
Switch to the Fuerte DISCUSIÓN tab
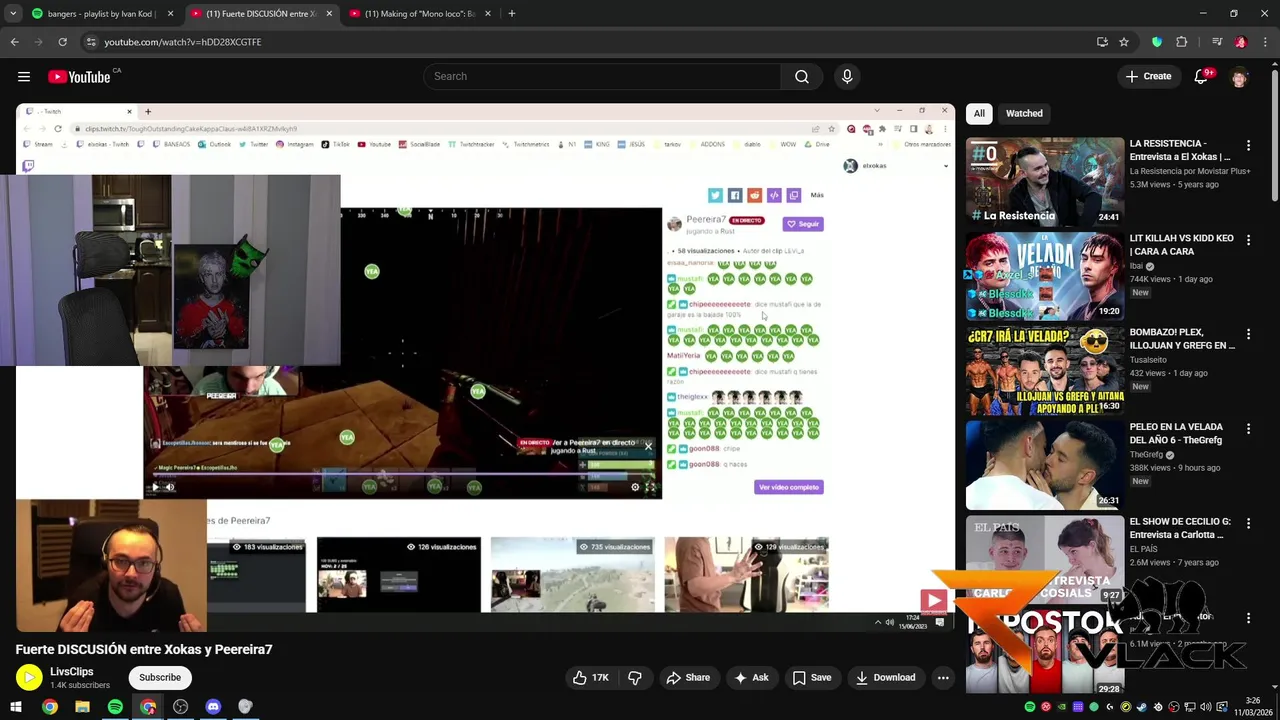pyautogui.click(x=260, y=14)
